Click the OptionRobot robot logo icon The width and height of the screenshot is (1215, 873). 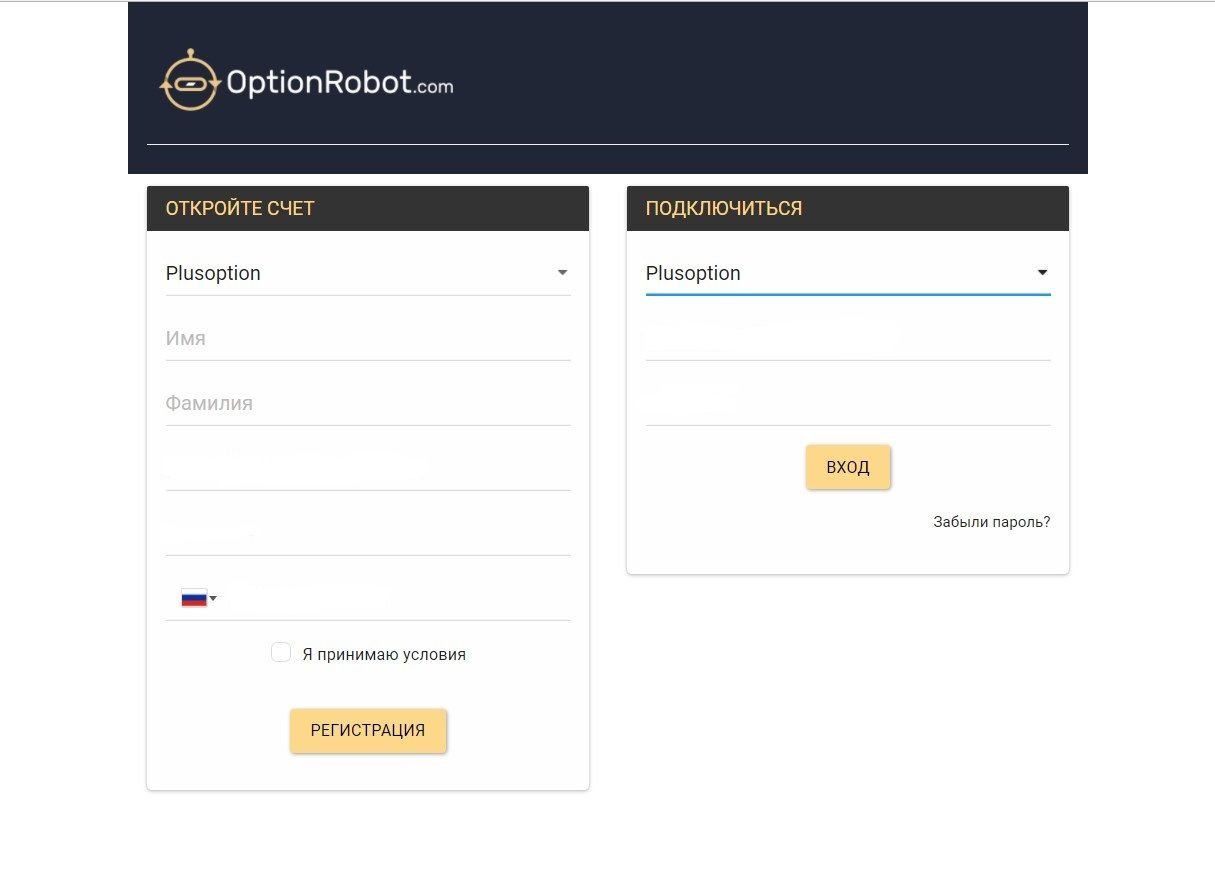coord(189,80)
